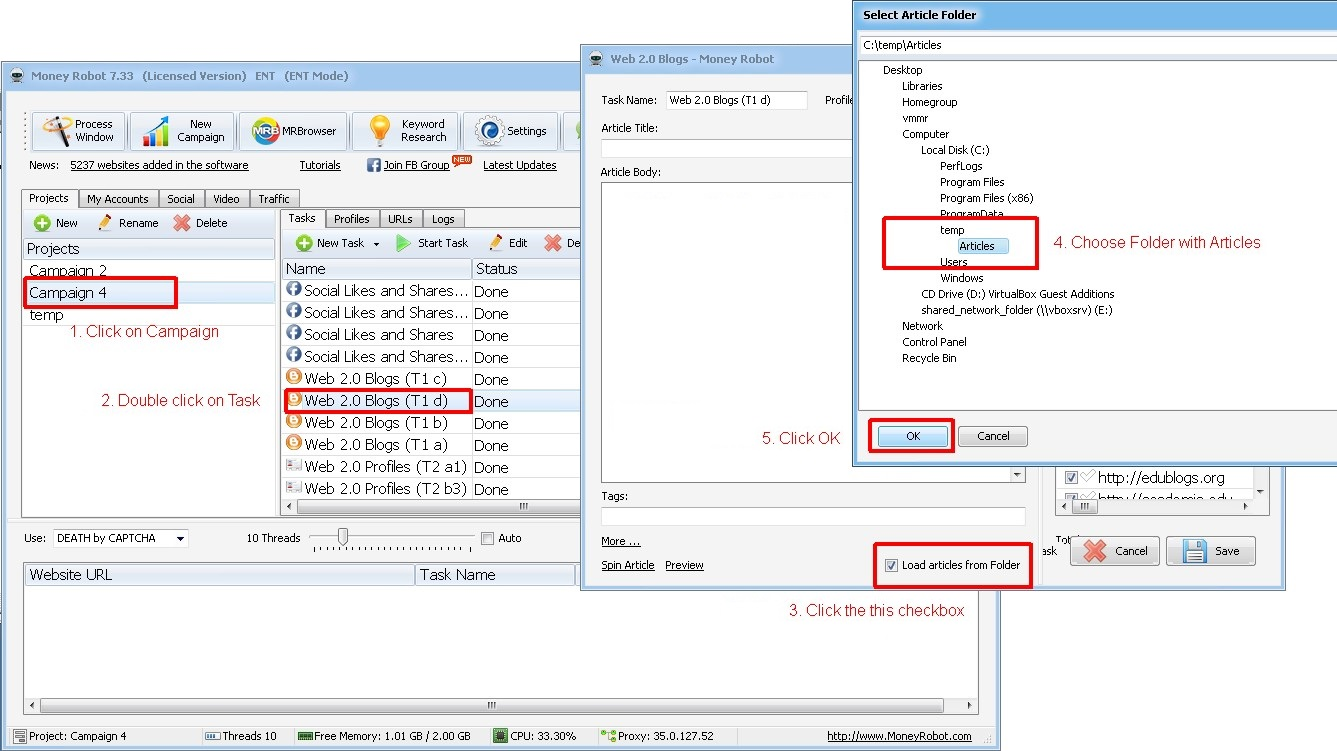Viewport: 1337px width, 751px height.
Task: Toggle Auto threads checkbox
Action: (x=488, y=538)
